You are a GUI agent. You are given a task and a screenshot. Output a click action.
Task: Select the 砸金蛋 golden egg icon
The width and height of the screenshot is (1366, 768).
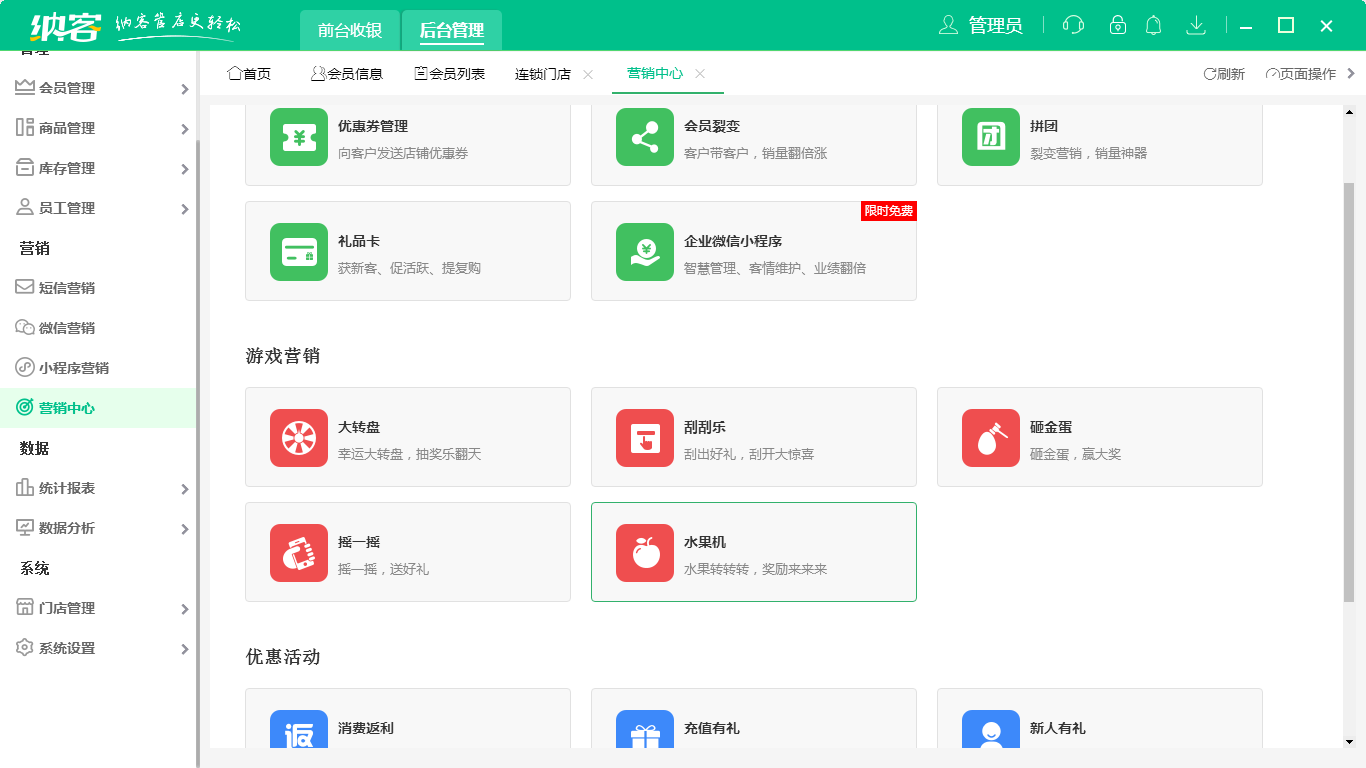(x=991, y=438)
